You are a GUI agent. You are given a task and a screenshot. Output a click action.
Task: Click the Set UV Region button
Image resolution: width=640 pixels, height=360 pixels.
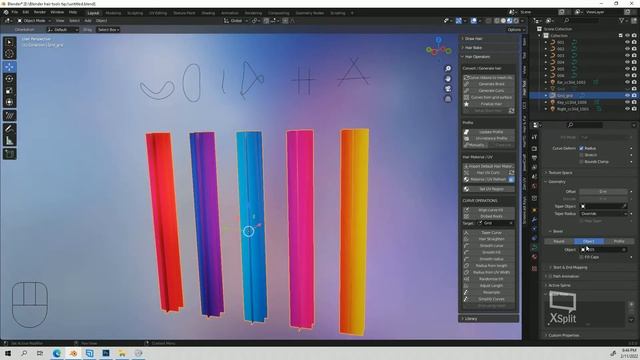point(489,189)
